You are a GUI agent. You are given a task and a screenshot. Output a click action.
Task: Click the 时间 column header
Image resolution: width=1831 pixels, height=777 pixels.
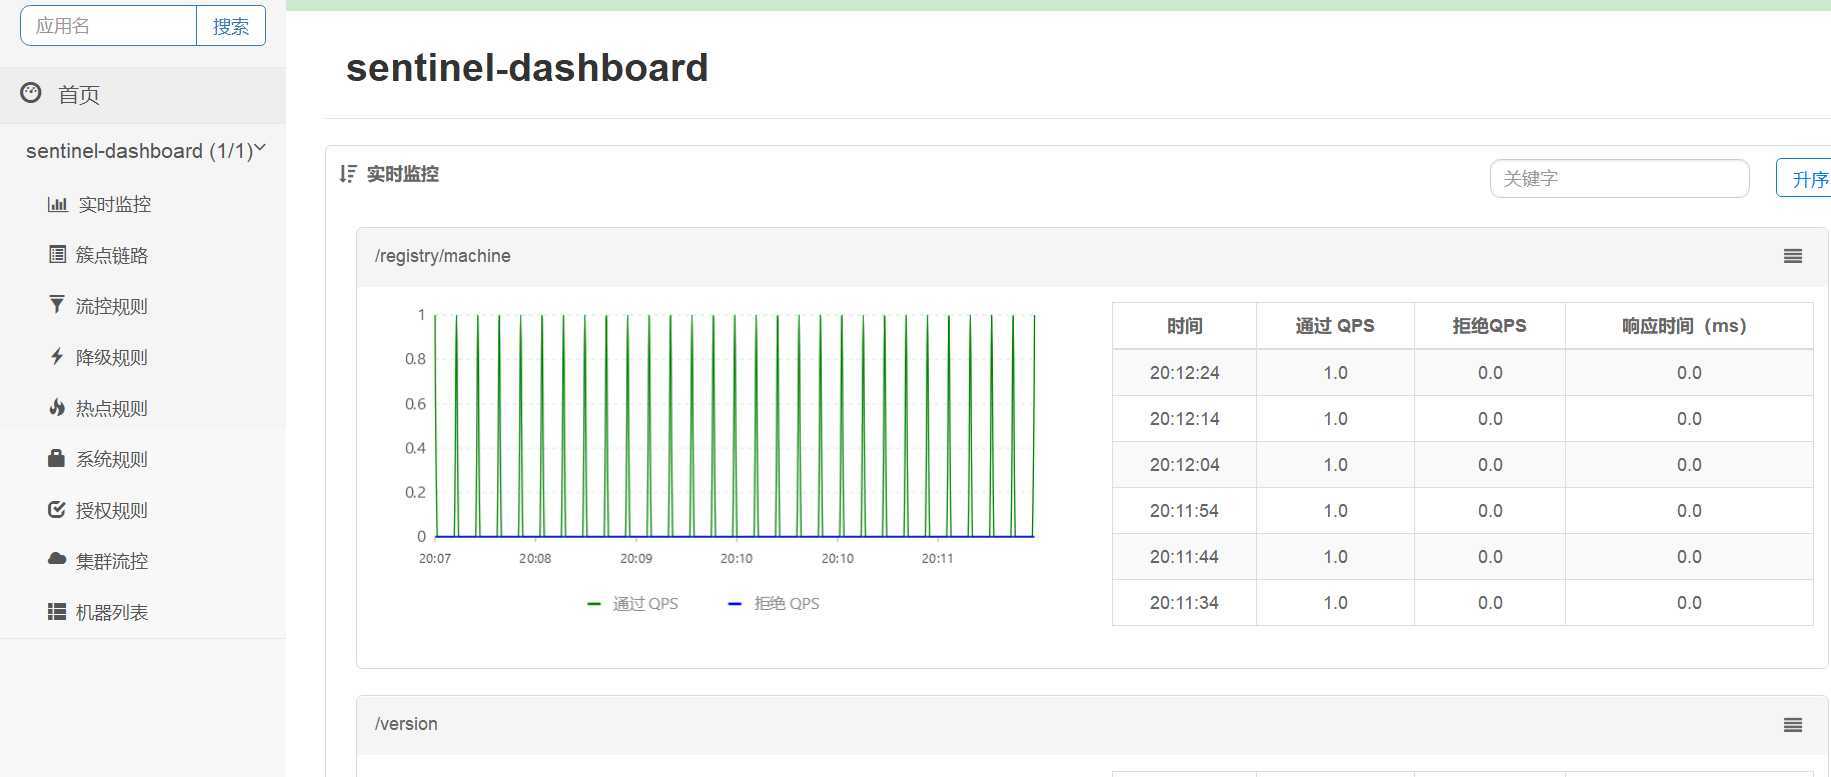(x=1184, y=326)
